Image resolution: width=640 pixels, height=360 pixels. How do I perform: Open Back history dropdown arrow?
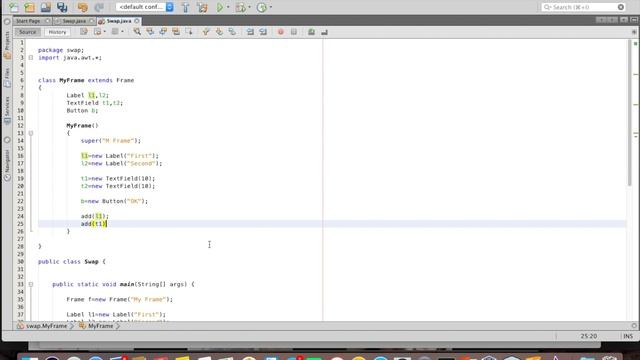(x=105, y=32)
